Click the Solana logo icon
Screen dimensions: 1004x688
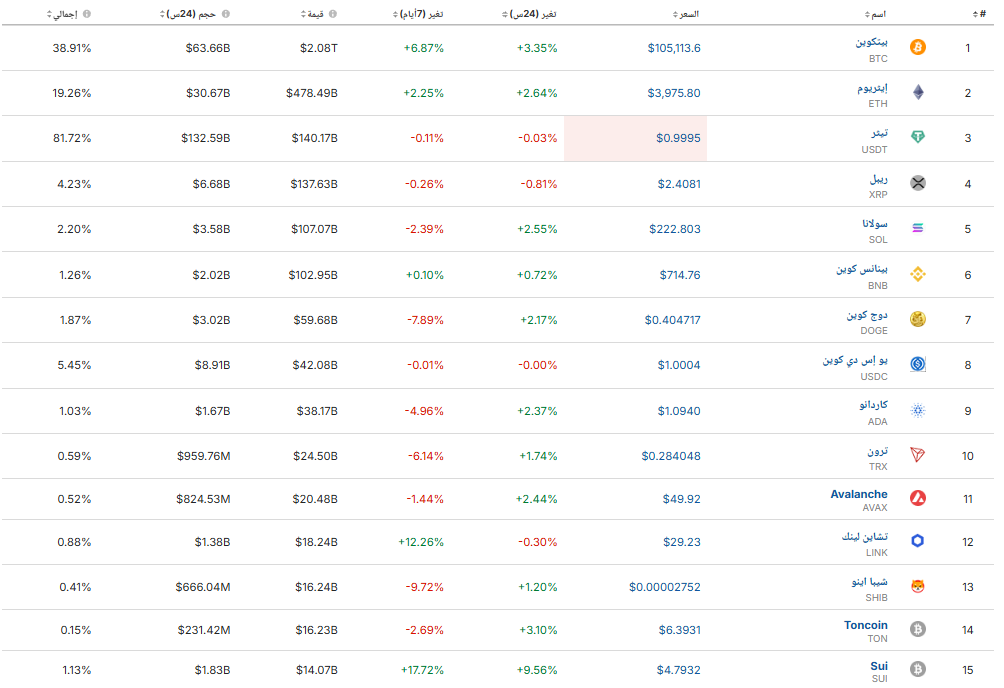pyautogui.click(x=917, y=229)
